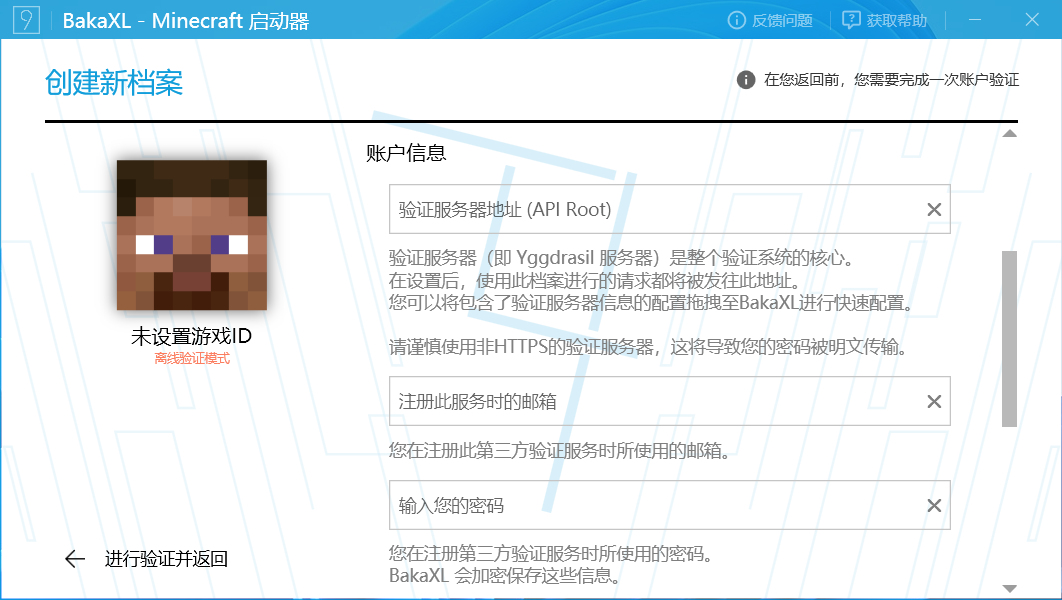Open the 反馈问题 feedback button

tap(770, 20)
